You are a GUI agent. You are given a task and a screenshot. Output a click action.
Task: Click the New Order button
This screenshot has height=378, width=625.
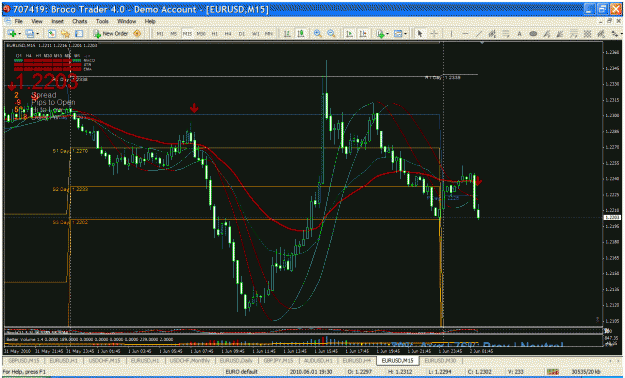(110, 34)
